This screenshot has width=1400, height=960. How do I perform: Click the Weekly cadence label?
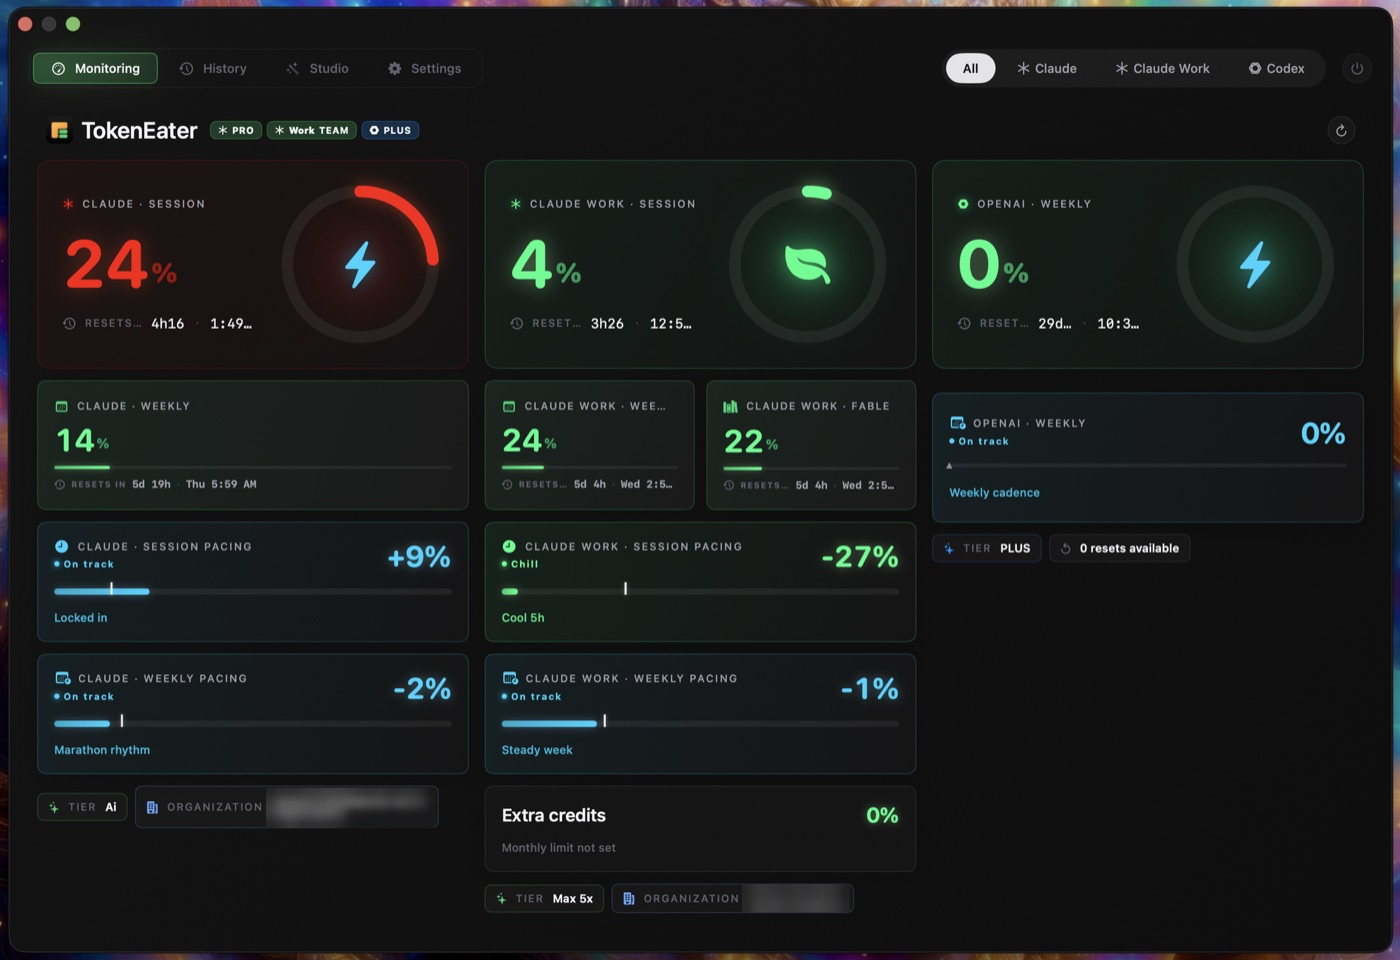pos(994,493)
